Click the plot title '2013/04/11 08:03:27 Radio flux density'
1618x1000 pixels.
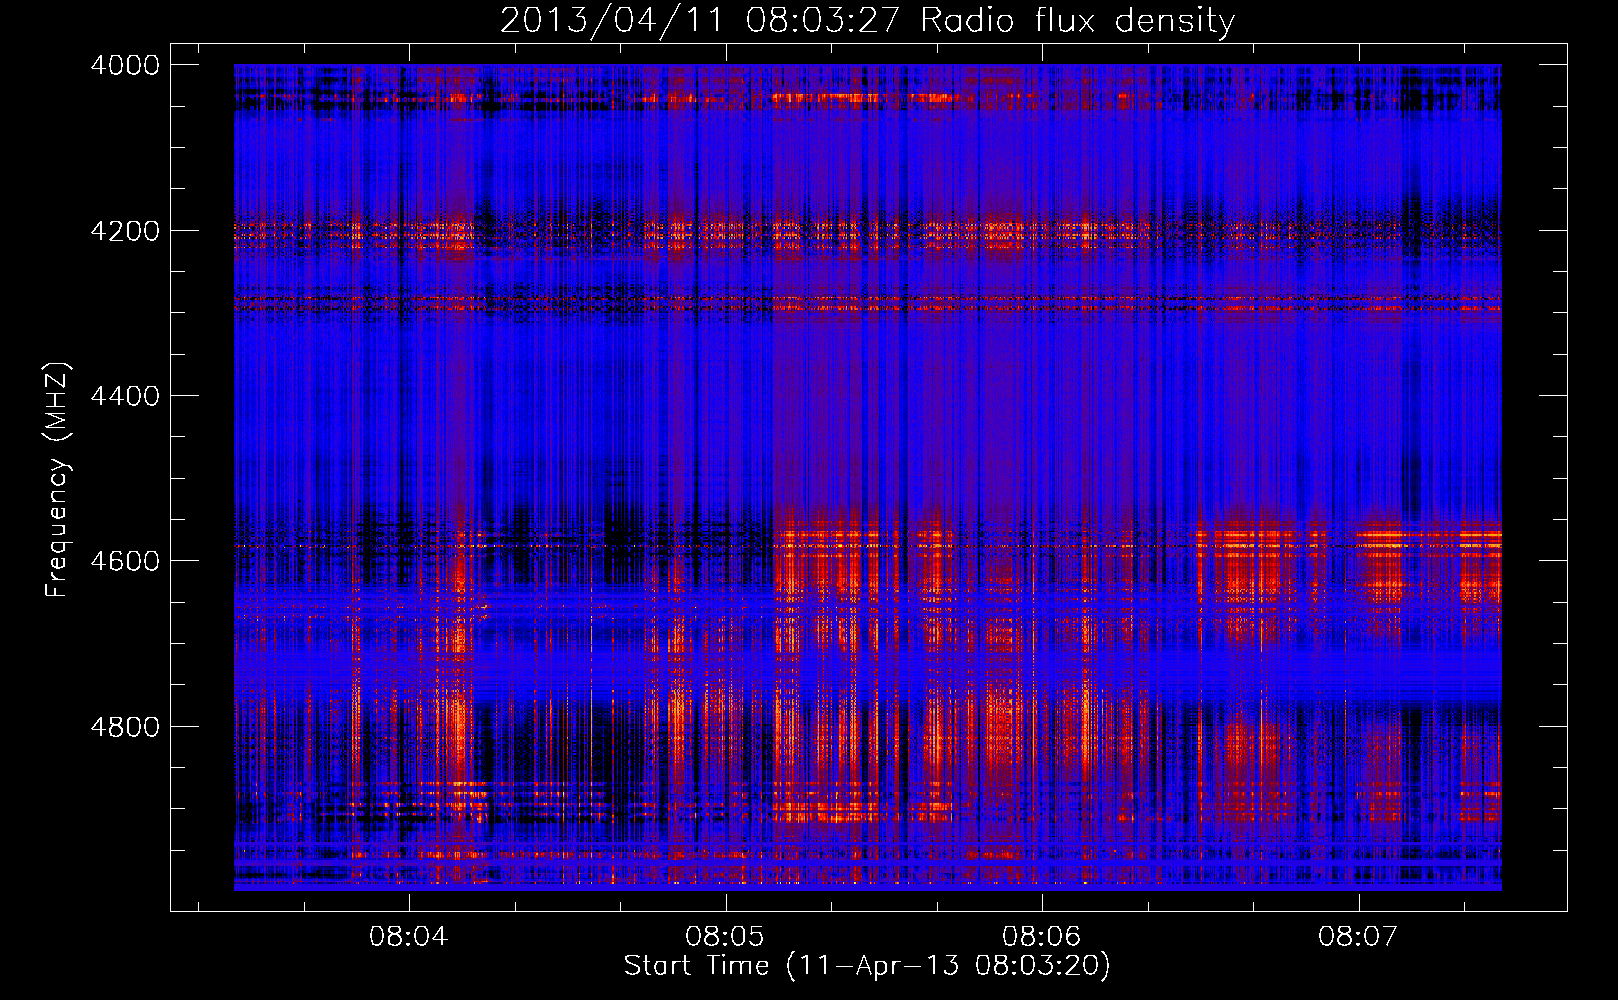(867, 20)
